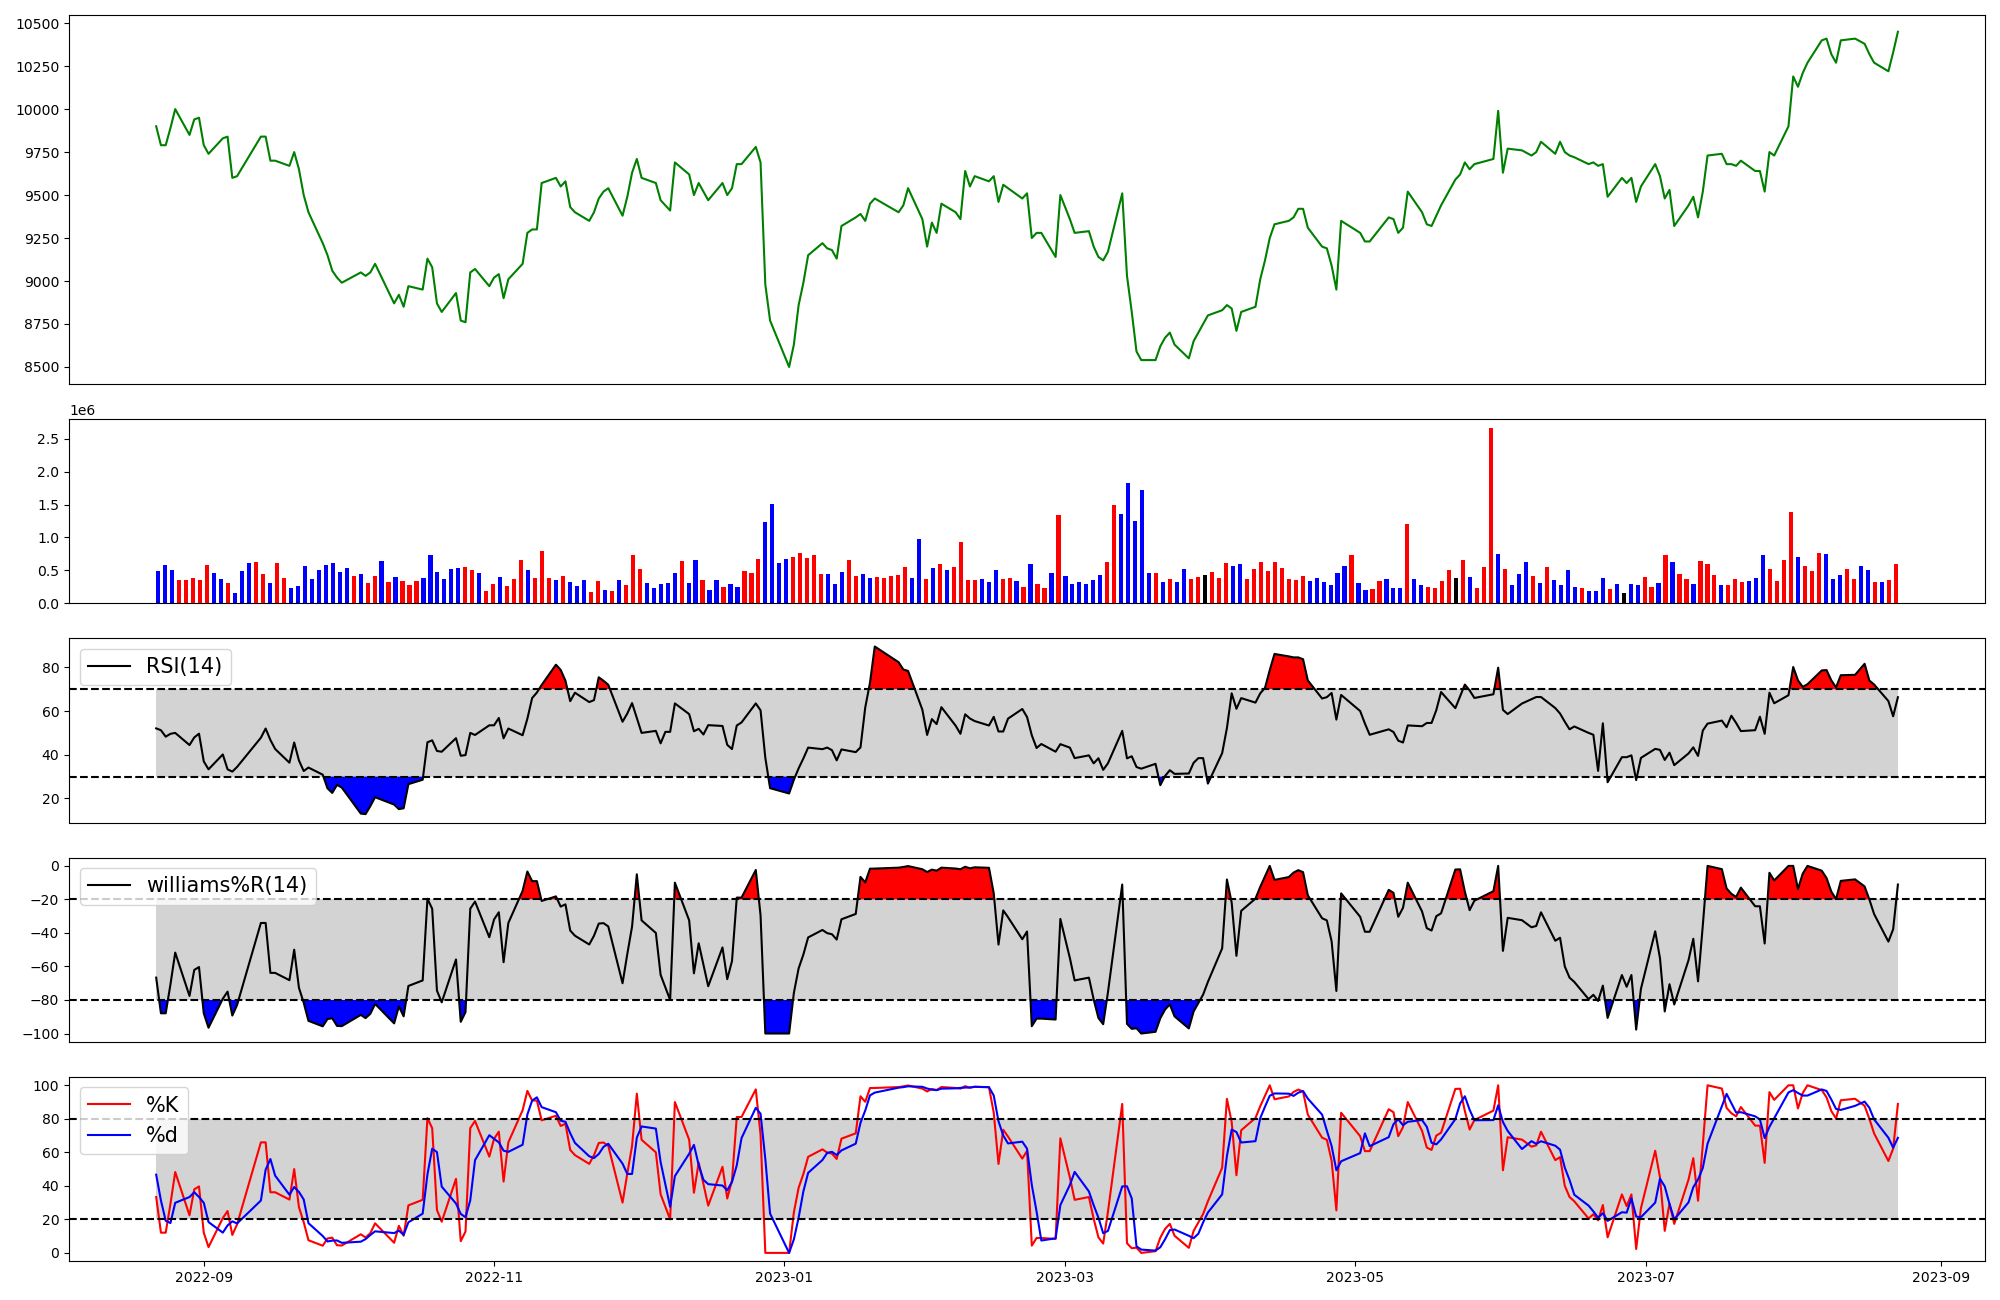The image size is (2000, 1300).
Task: Click the lowest point of the green price line
Action: click(x=789, y=367)
